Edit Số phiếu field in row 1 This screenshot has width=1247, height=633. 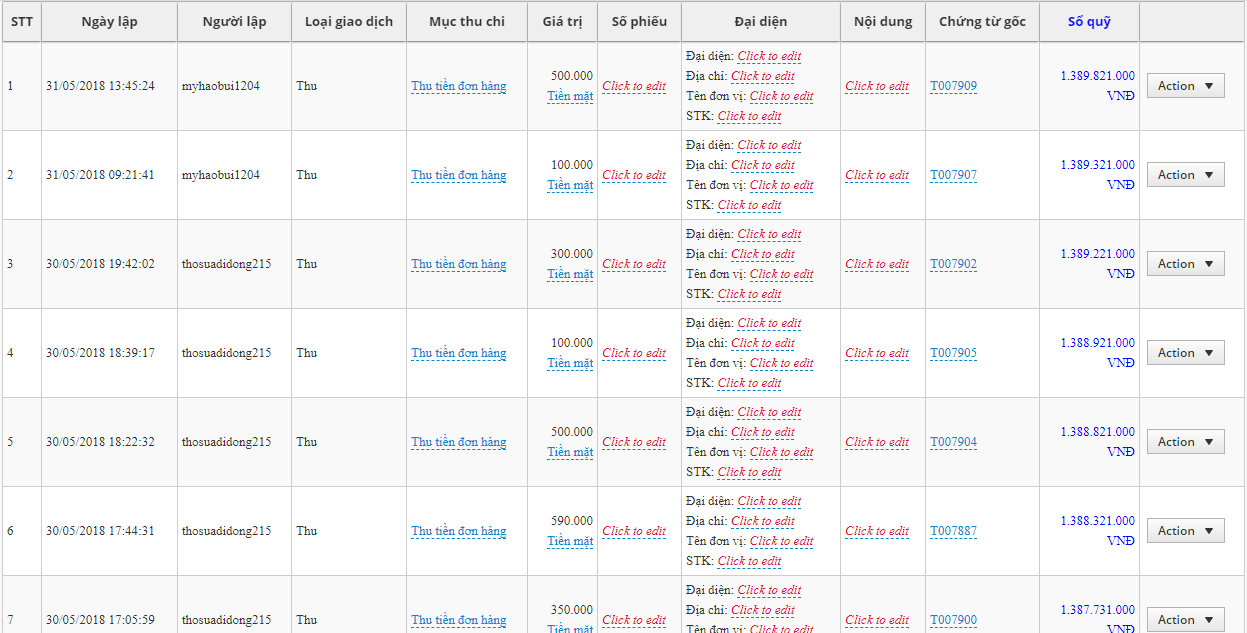(634, 86)
